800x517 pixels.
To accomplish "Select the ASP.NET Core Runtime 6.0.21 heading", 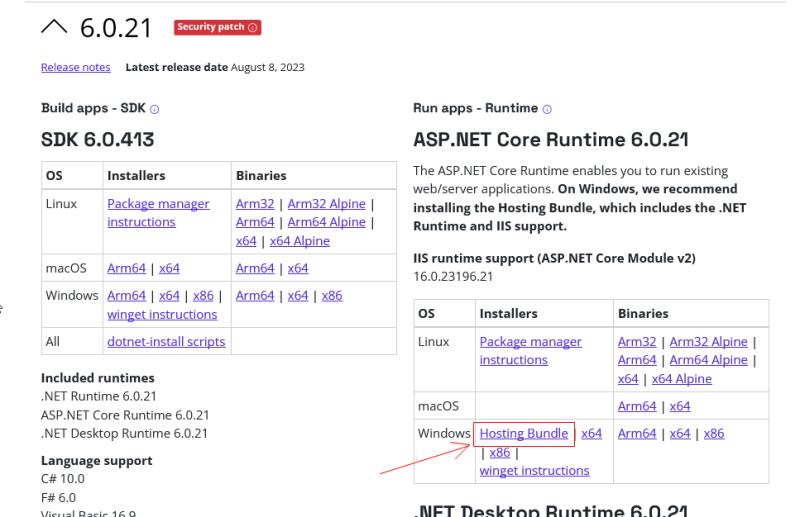I will tap(551, 139).
